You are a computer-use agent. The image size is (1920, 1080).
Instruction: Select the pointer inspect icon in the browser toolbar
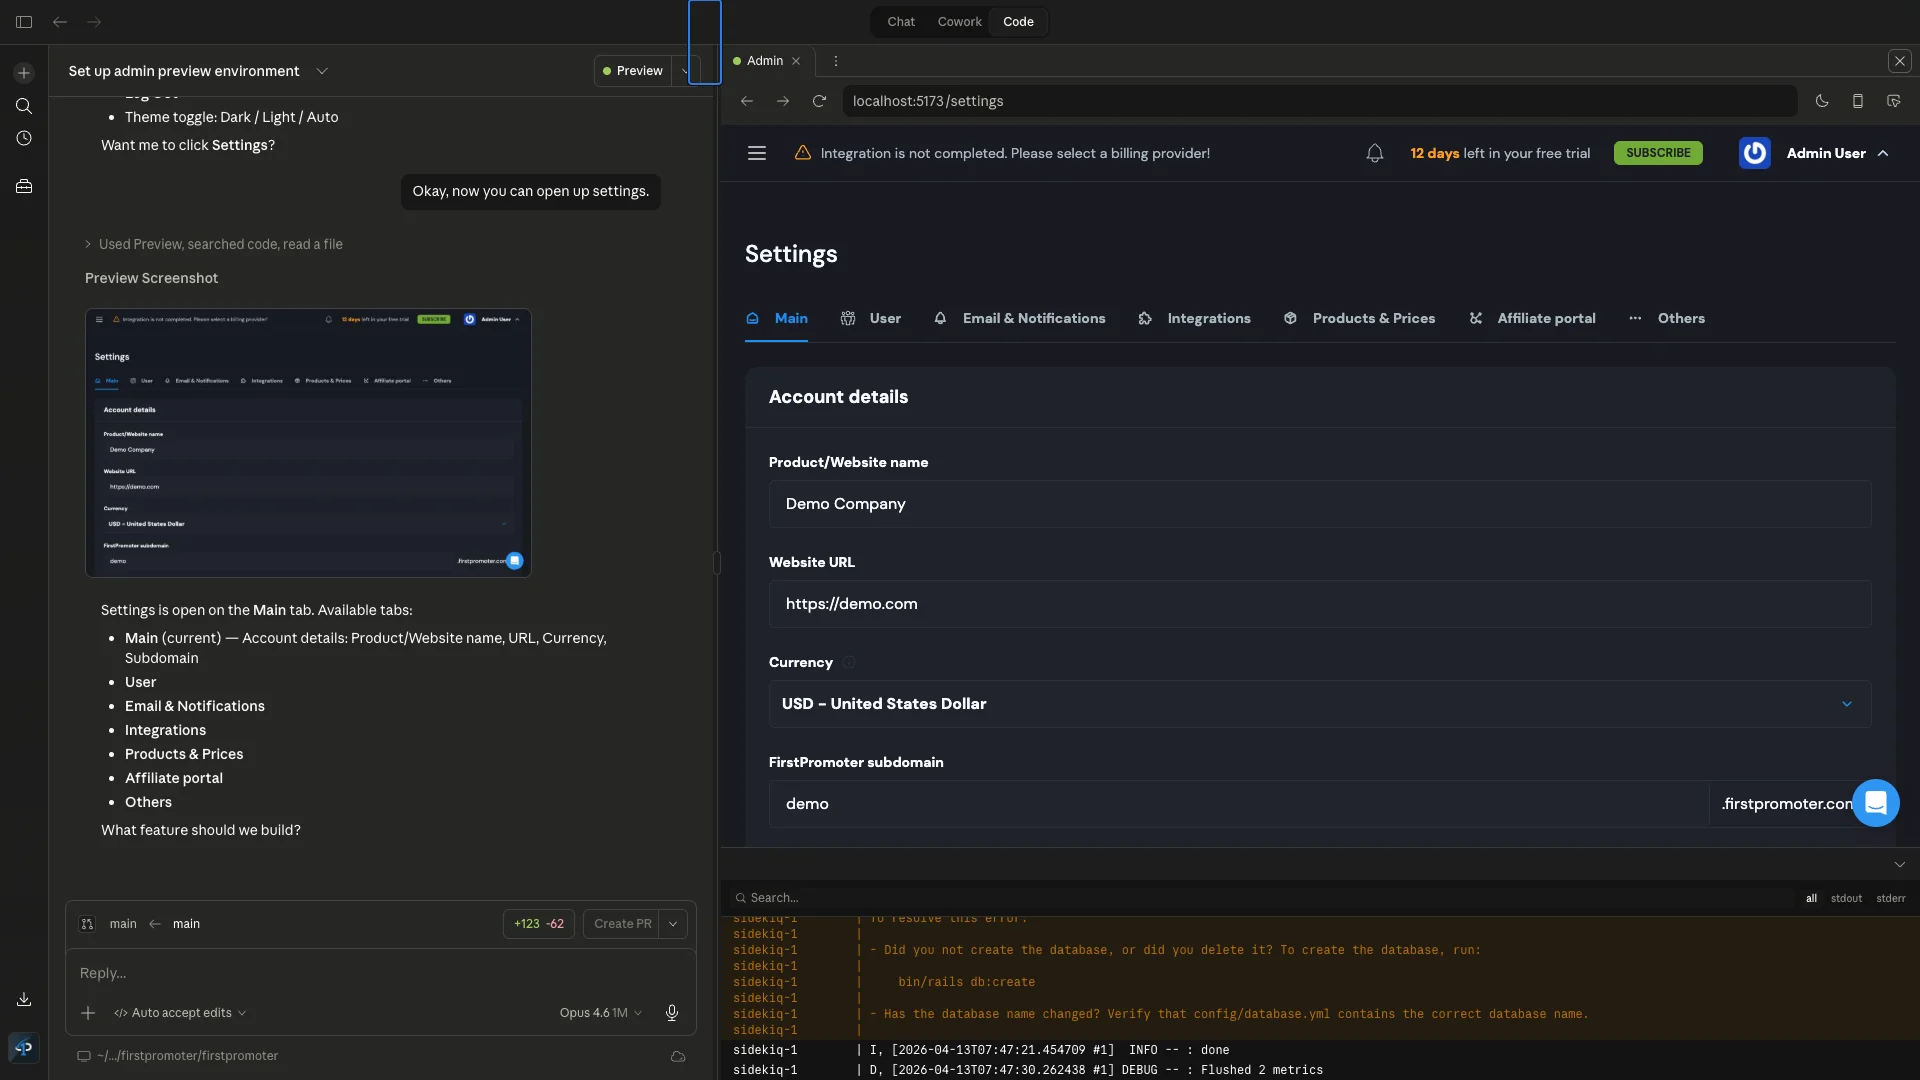click(x=1894, y=101)
